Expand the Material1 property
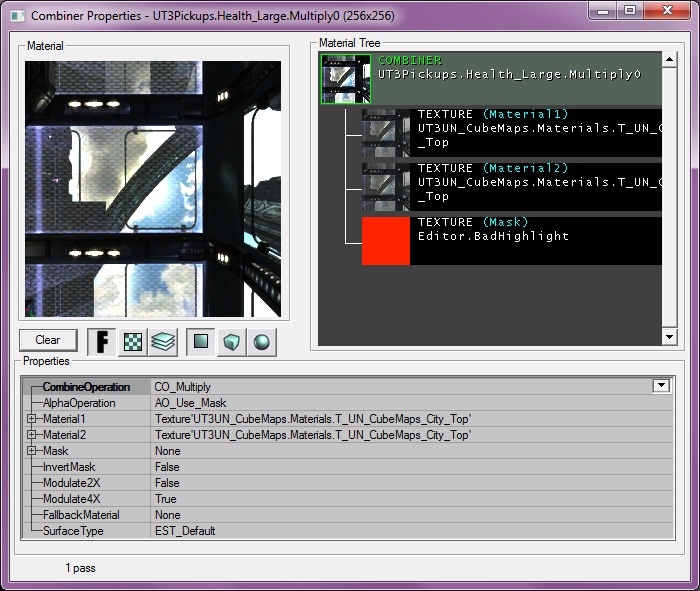 [x=32, y=419]
